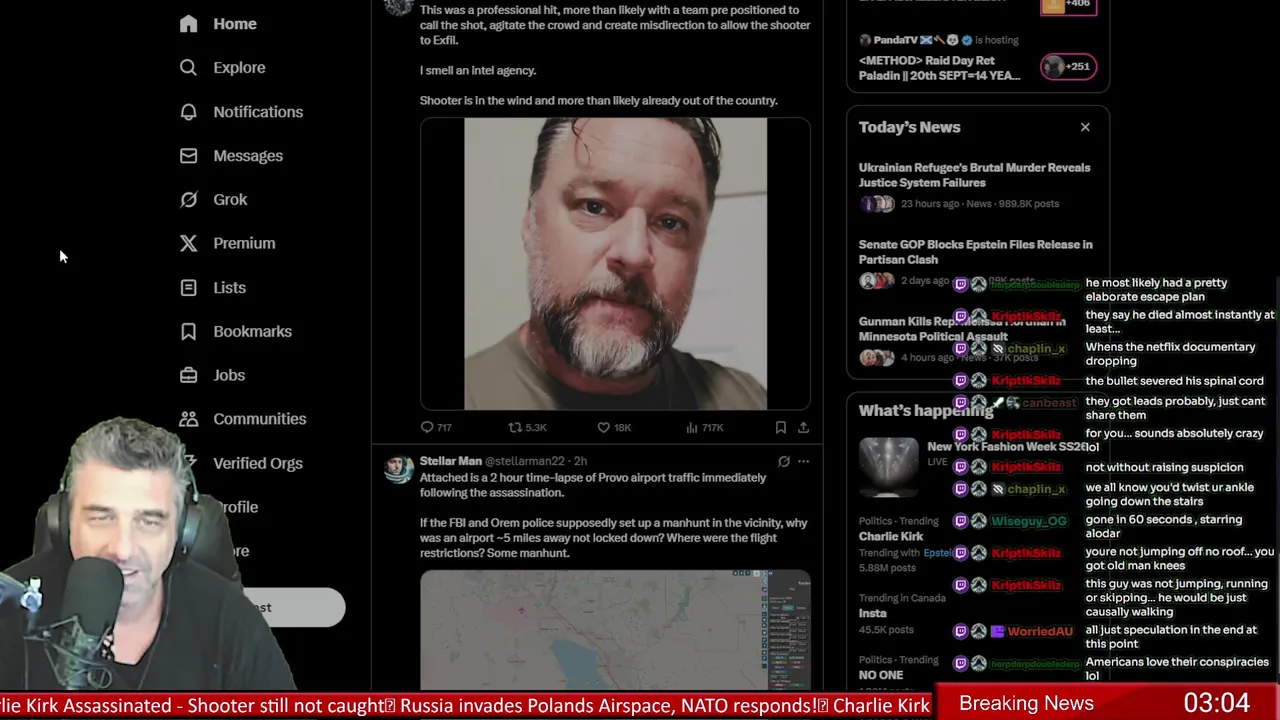
Task: Select Messages menu label
Action: (248, 156)
